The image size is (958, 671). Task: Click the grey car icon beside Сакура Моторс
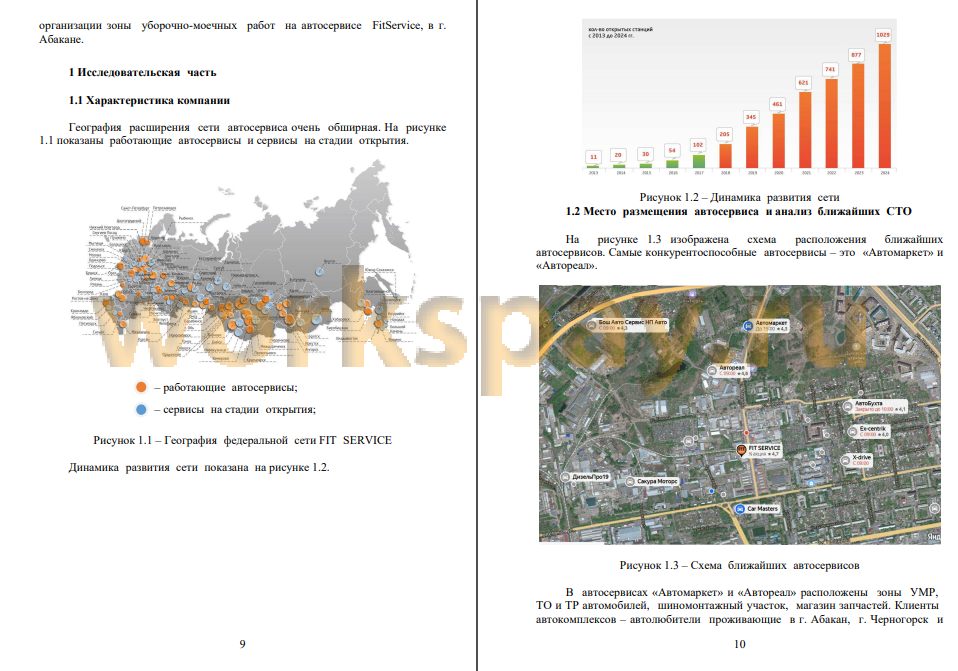coord(630,482)
